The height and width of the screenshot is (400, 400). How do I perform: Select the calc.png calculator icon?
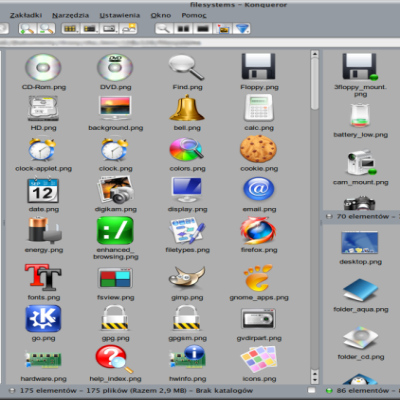click(x=259, y=108)
